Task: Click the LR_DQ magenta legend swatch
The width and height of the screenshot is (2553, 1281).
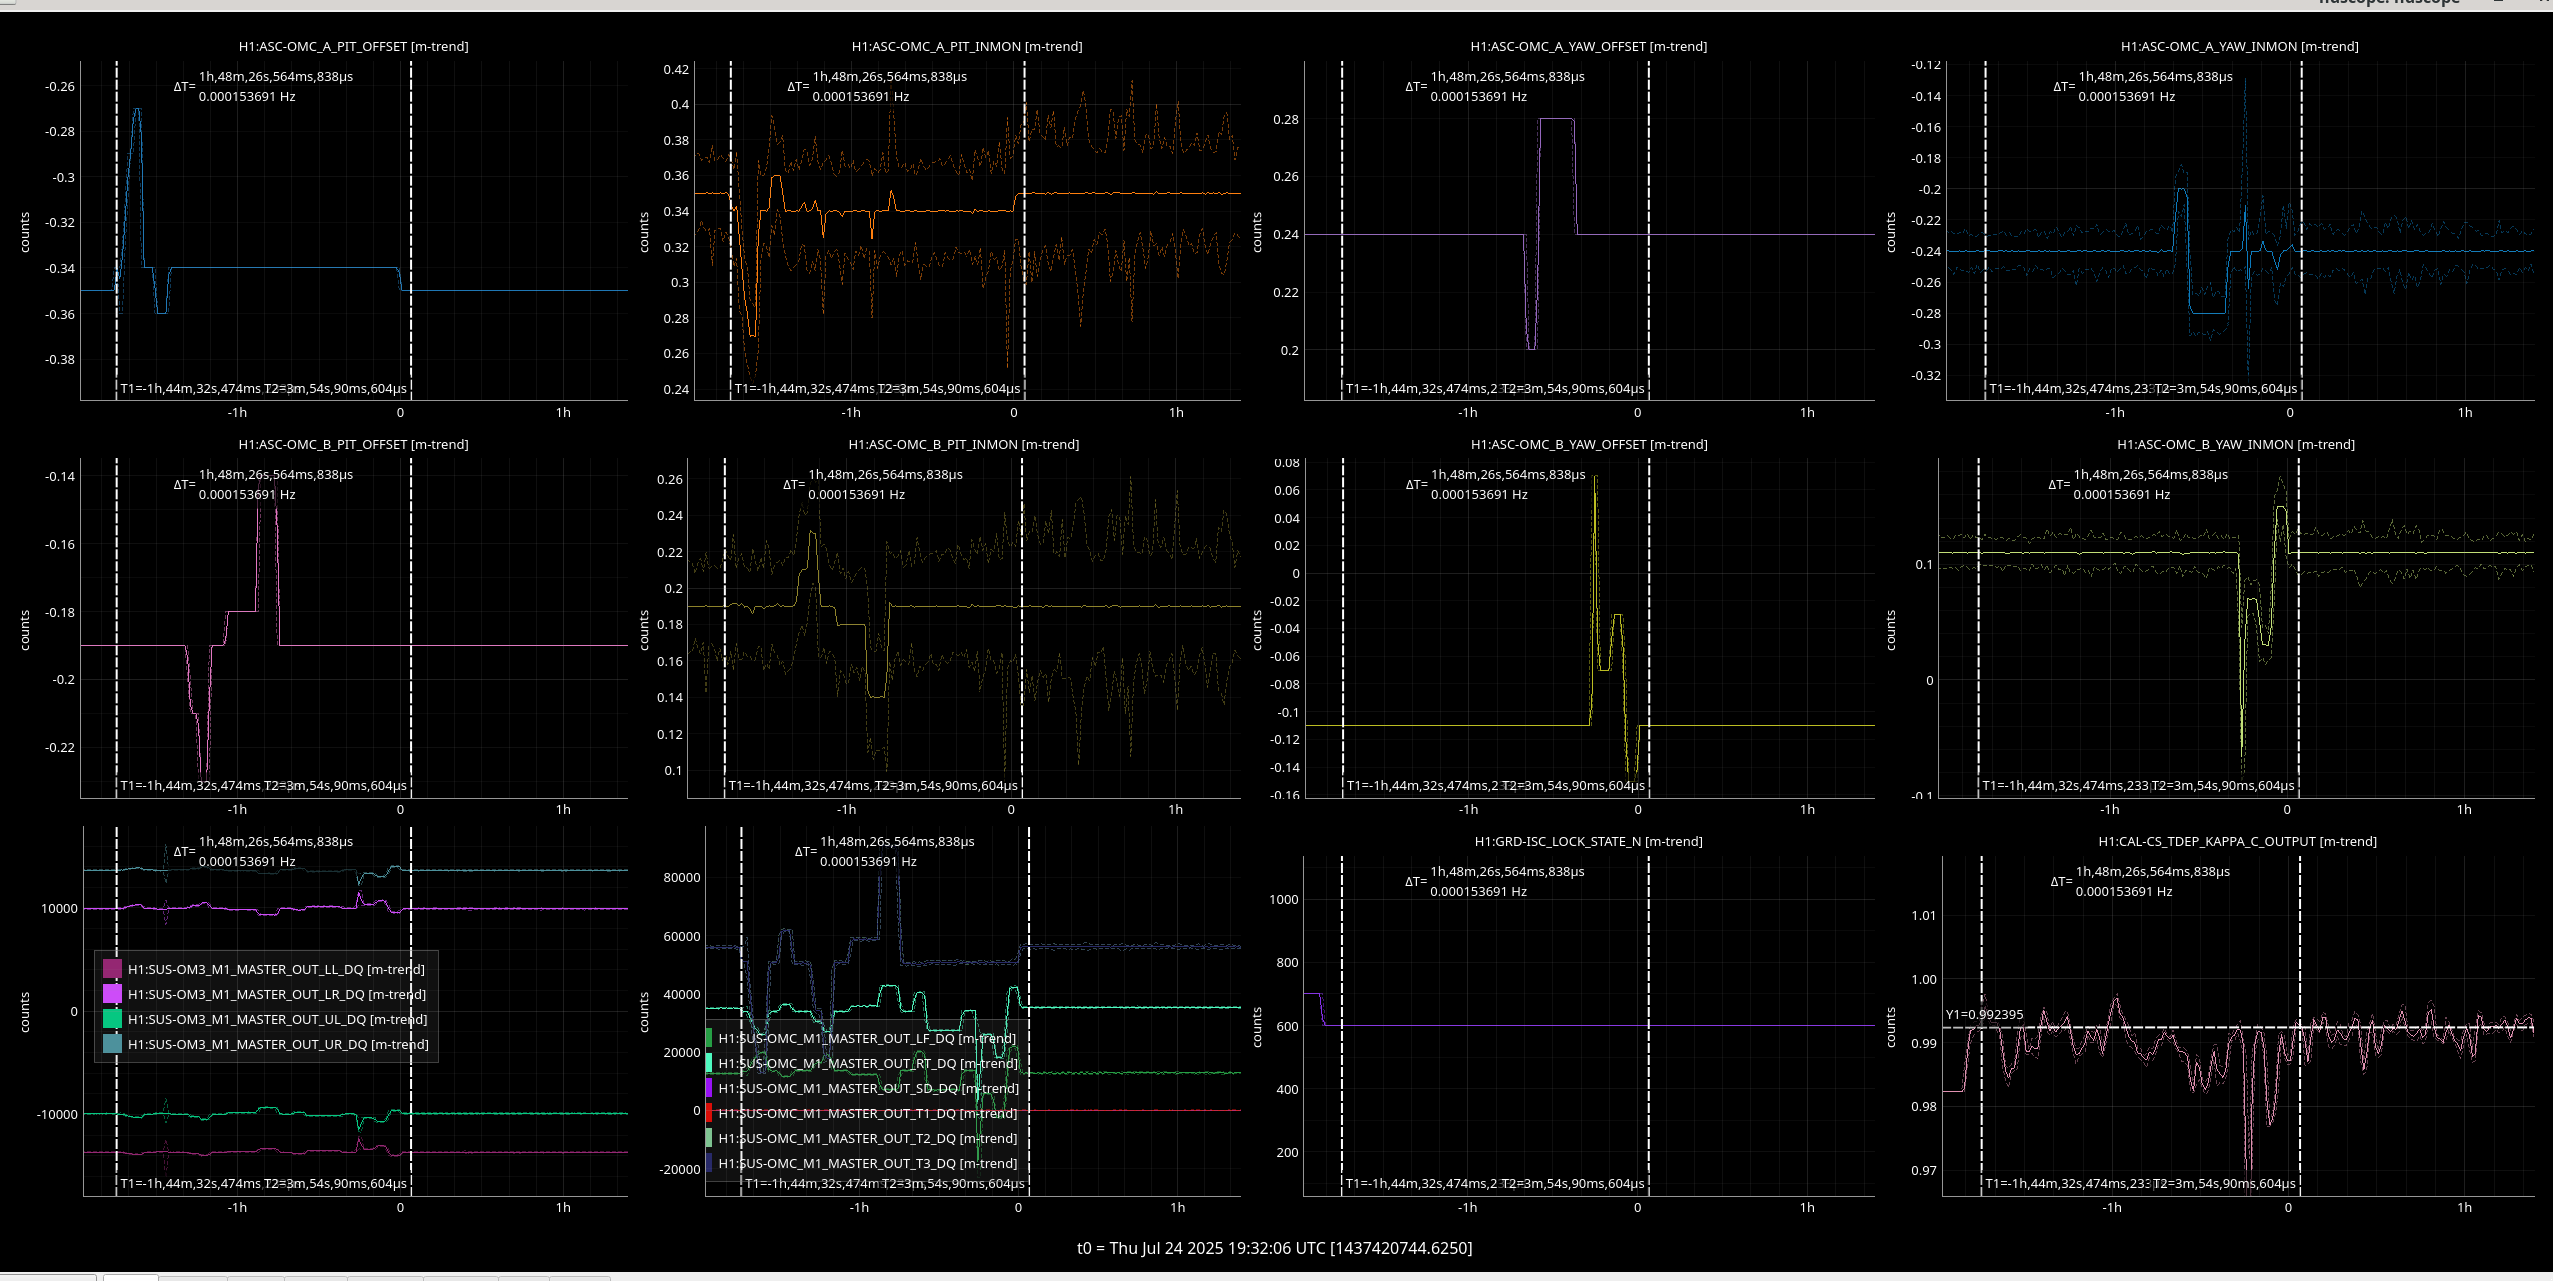Action: (x=112, y=994)
